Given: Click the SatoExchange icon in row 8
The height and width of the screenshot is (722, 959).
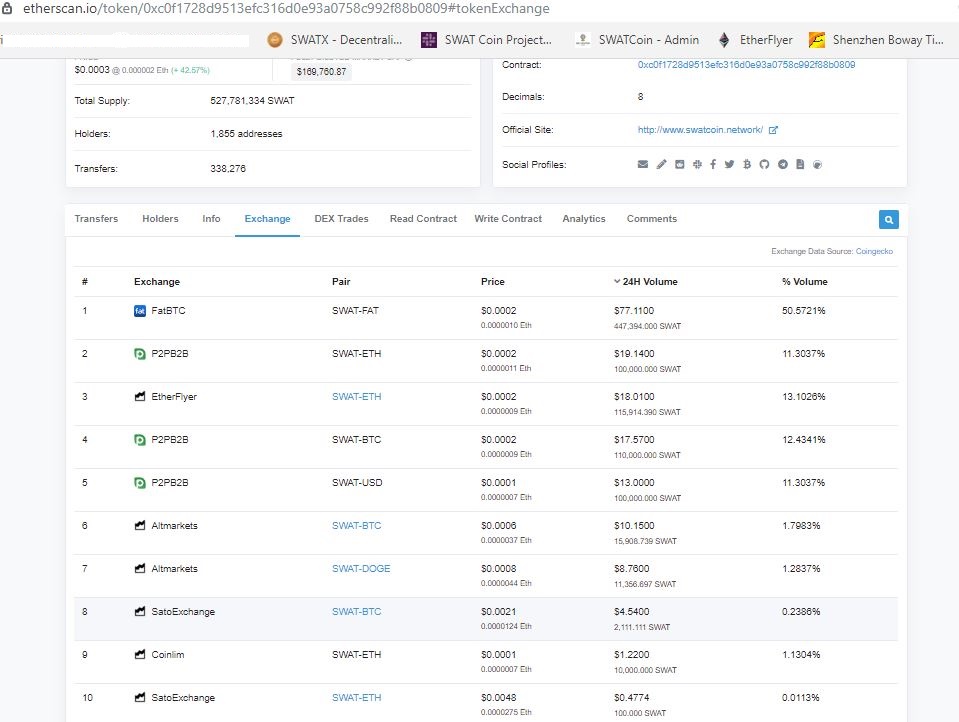Looking at the screenshot, I should 139,611.
